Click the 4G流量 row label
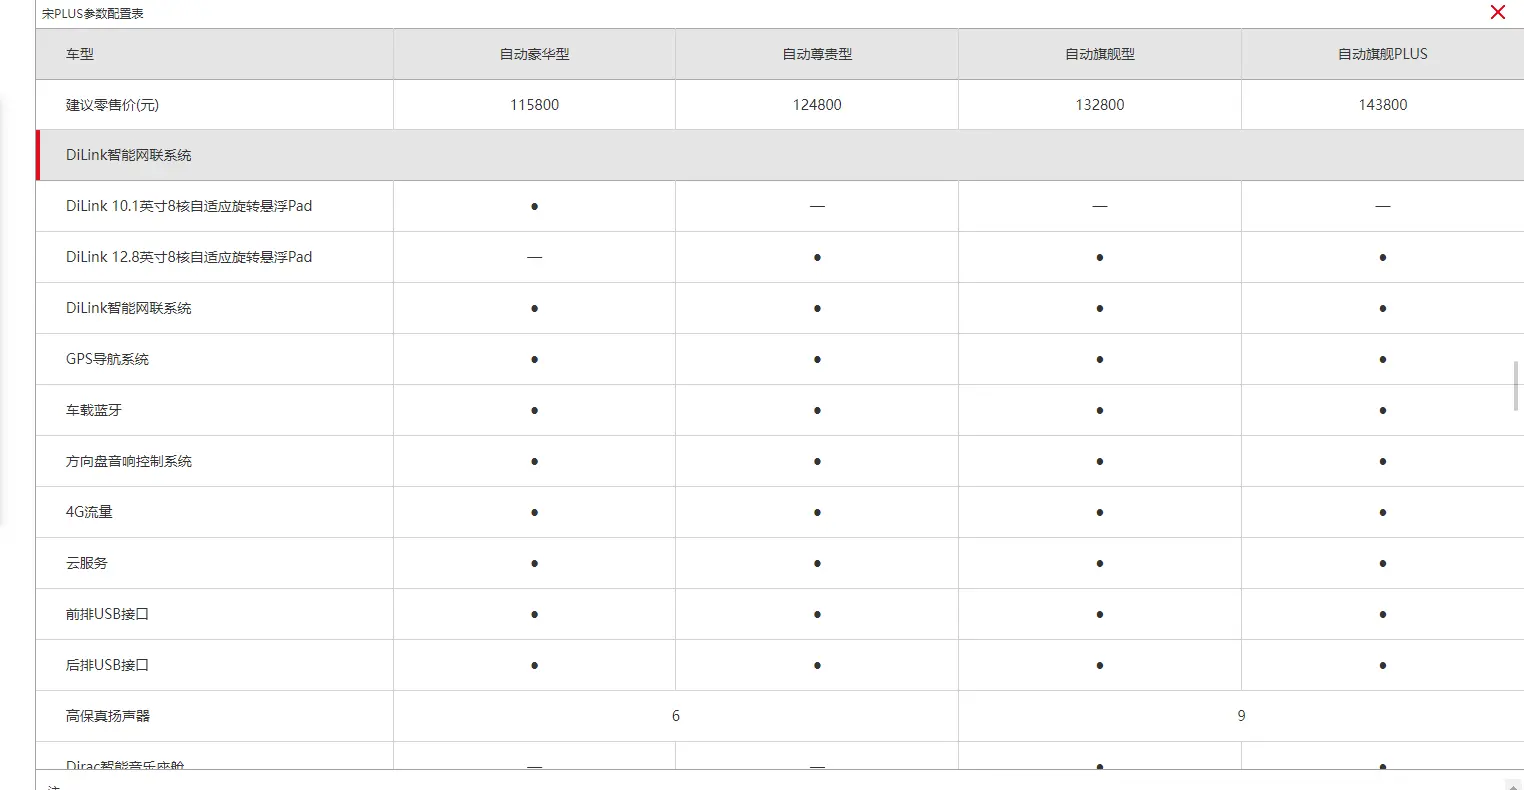The width and height of the screenshot is (1524, 790). point(89,512)
